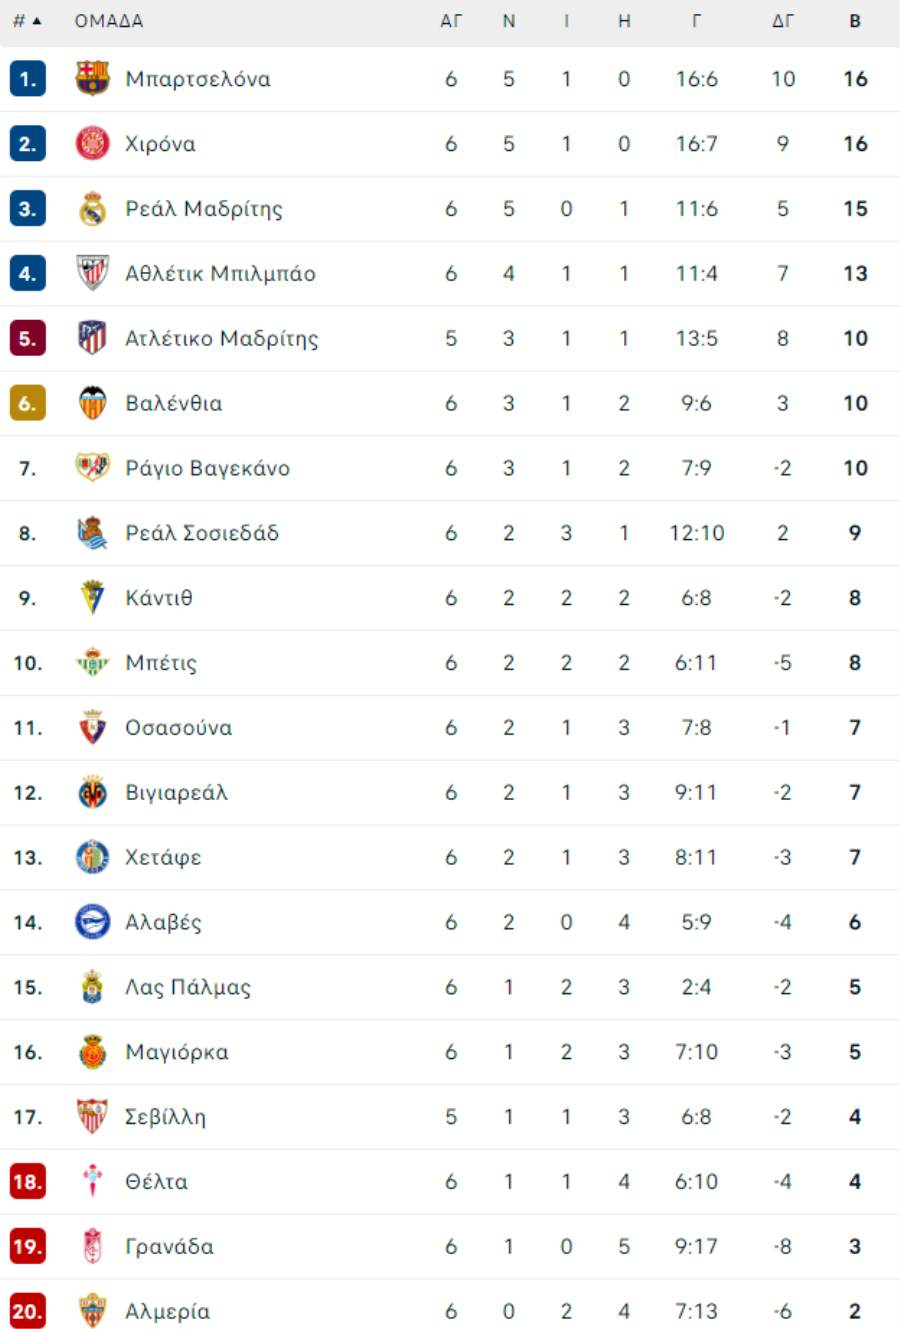Click the Real Madrid crest icon

click(92, 209)
